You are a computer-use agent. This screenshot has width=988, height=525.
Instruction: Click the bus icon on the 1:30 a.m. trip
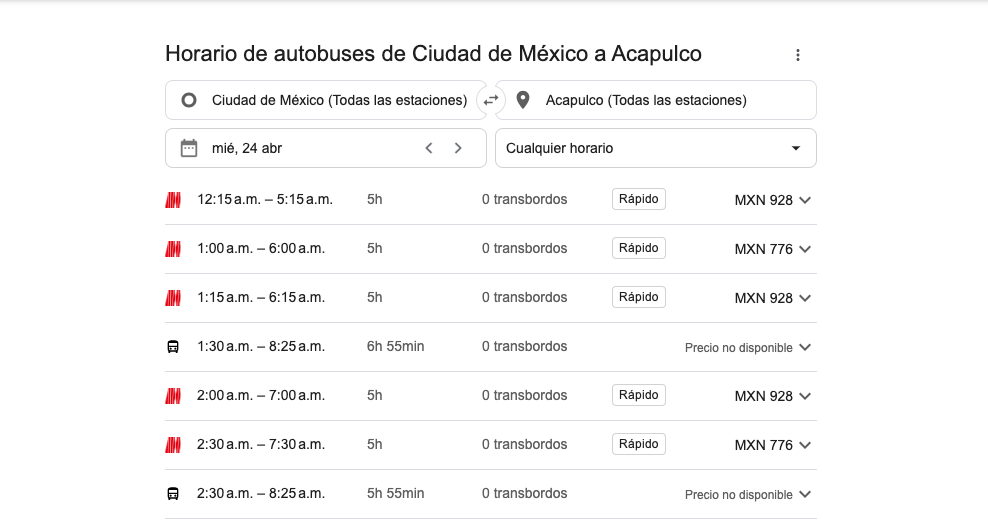pyautogui.click(x=173, y=347)
